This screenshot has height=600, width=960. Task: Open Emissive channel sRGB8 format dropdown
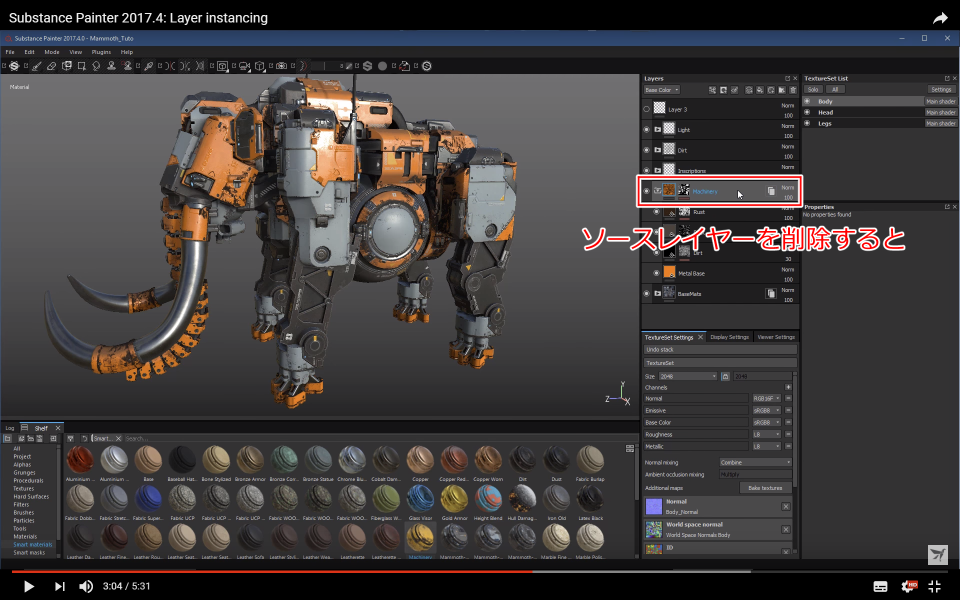[x=767, y=410]
